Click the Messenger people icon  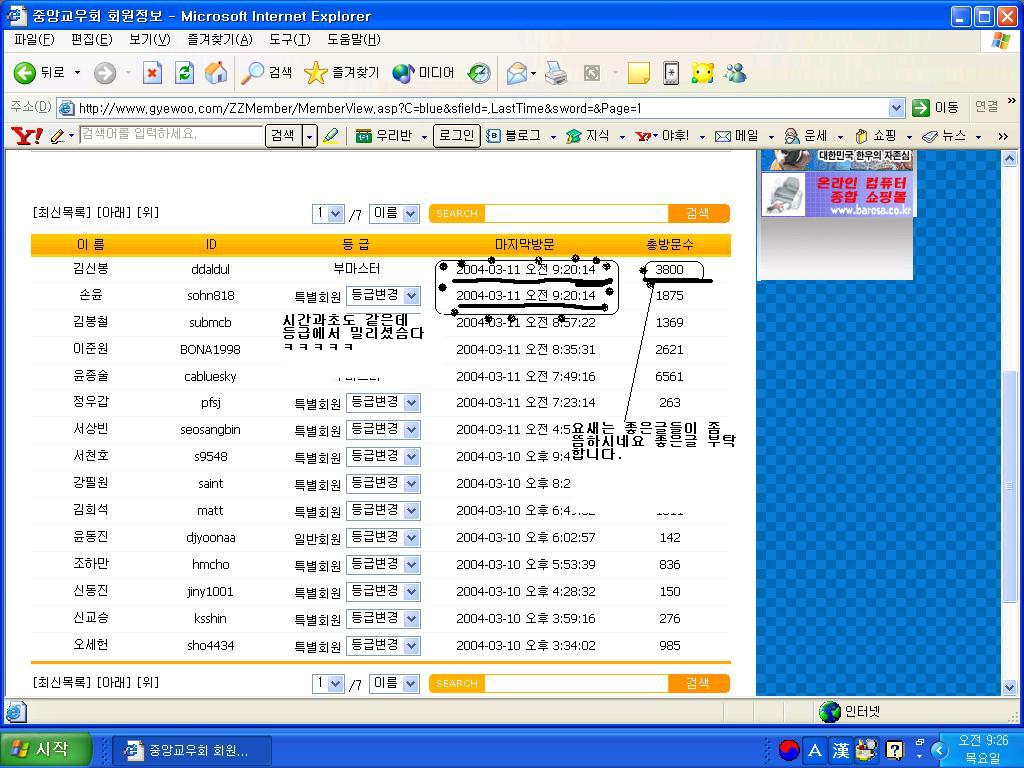[735, 73]
